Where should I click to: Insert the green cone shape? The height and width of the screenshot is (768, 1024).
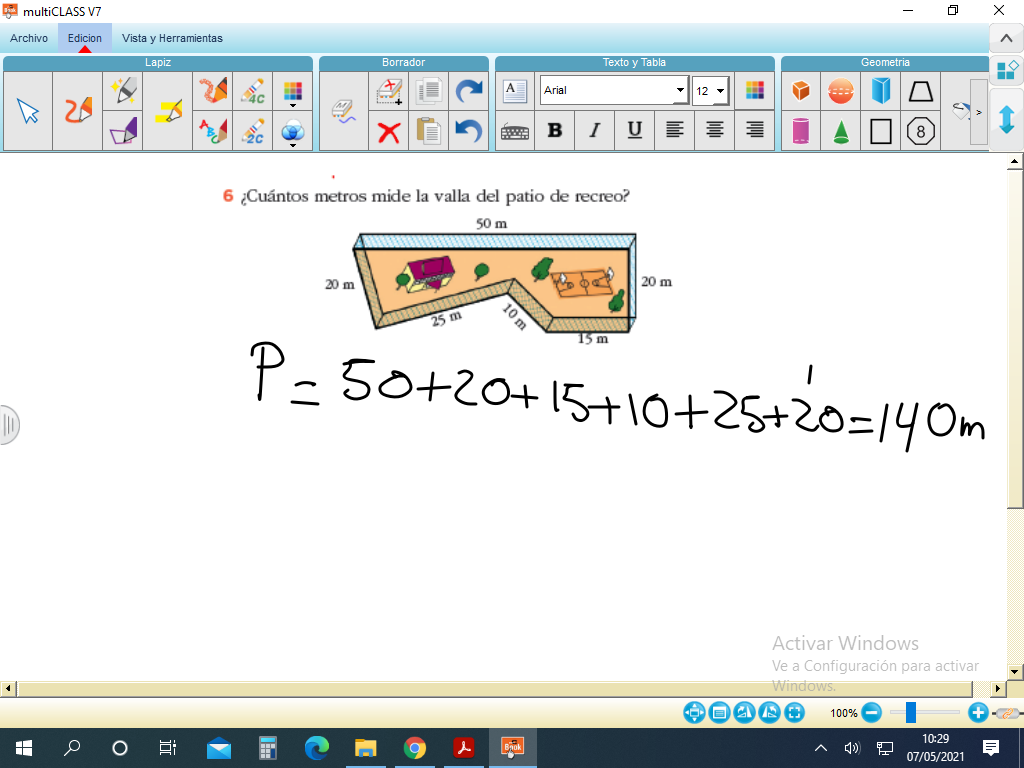(840, 131)
